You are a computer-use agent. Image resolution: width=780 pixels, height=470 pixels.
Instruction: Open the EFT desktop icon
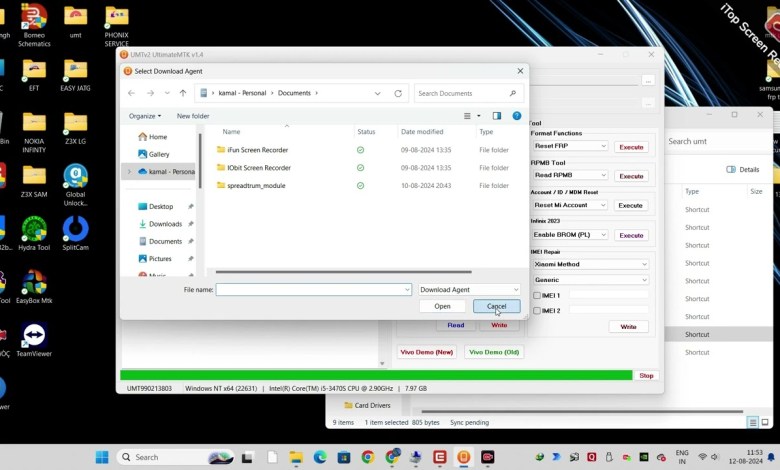click(33, 75)
